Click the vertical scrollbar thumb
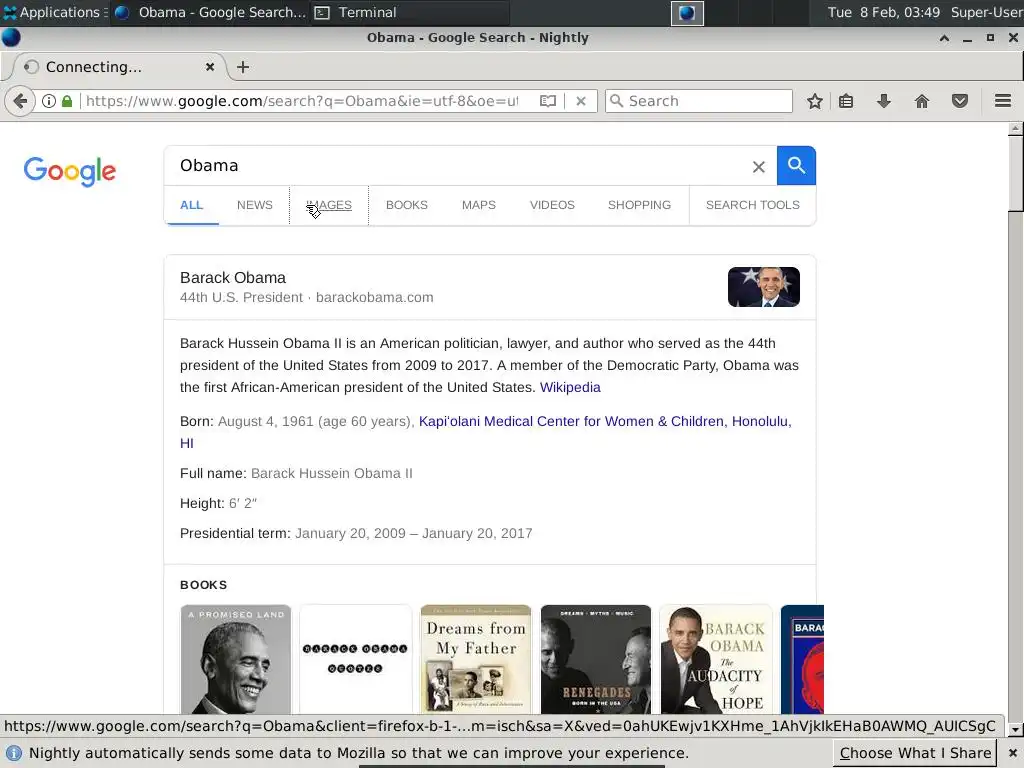The height and width of the screenshot is (768, 1024). [x=1016, y=174]
